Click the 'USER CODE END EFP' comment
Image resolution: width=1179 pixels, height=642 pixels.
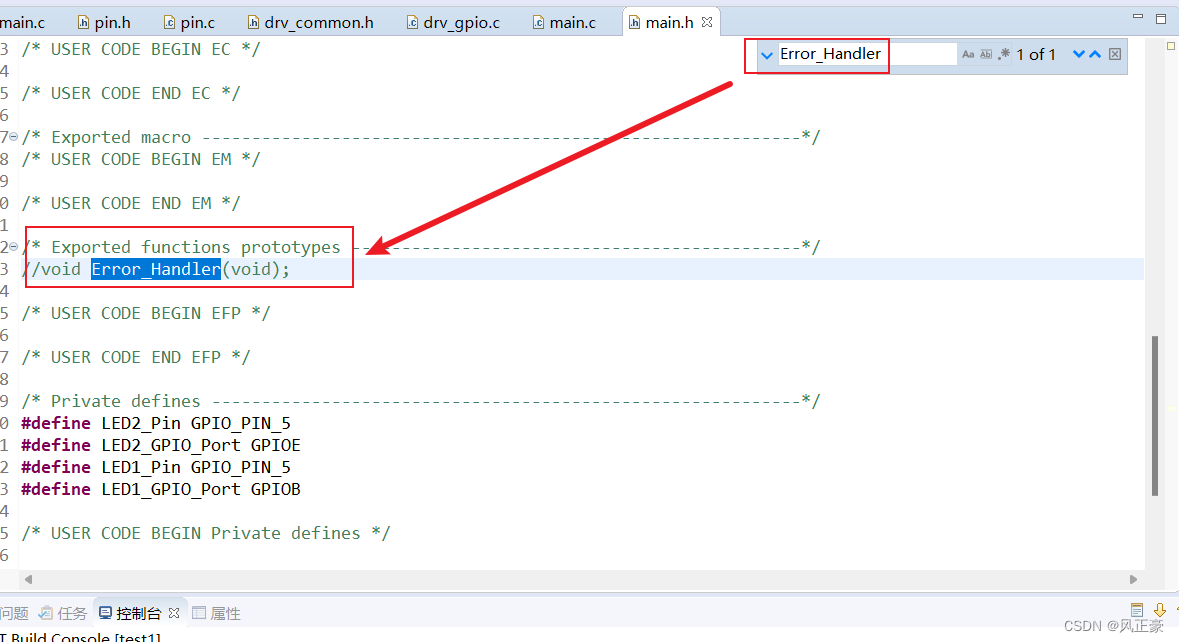(136, 357)
